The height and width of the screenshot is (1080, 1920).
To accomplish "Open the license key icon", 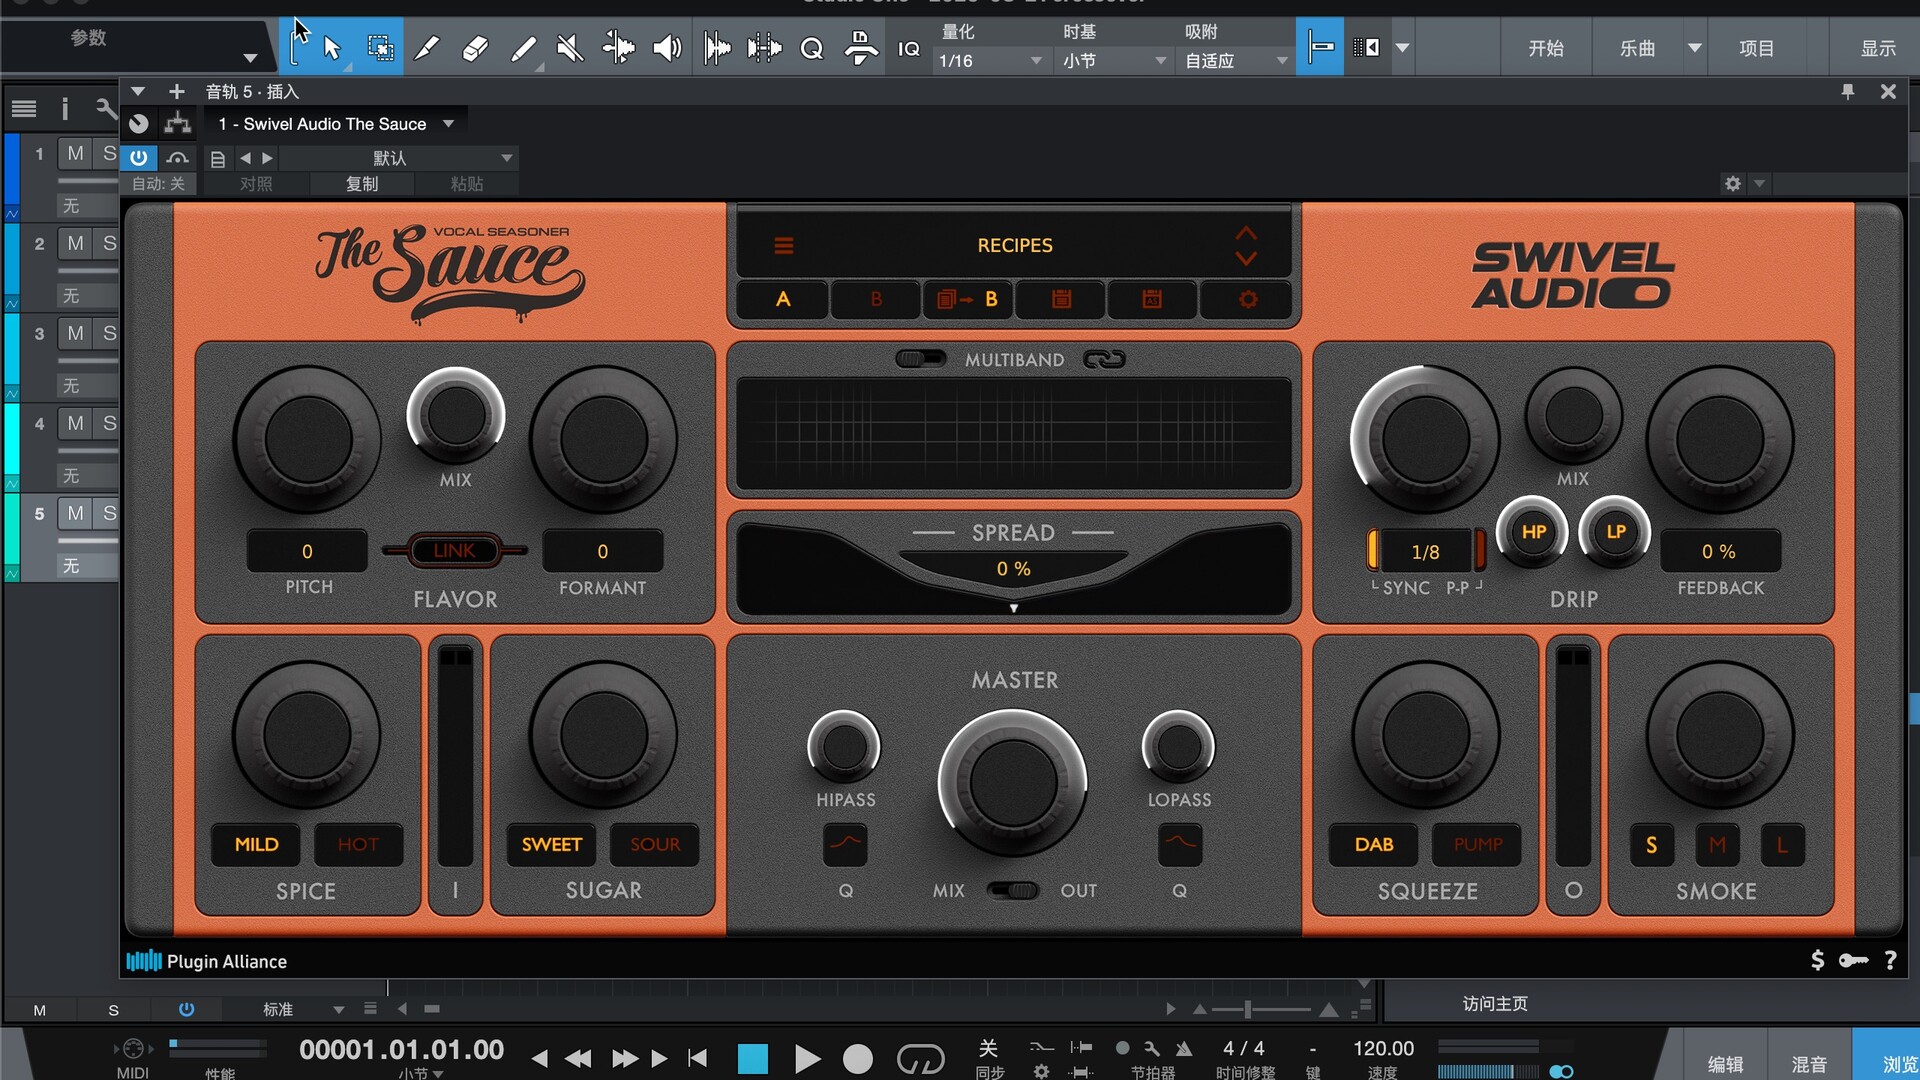I will coord(1853,961).
